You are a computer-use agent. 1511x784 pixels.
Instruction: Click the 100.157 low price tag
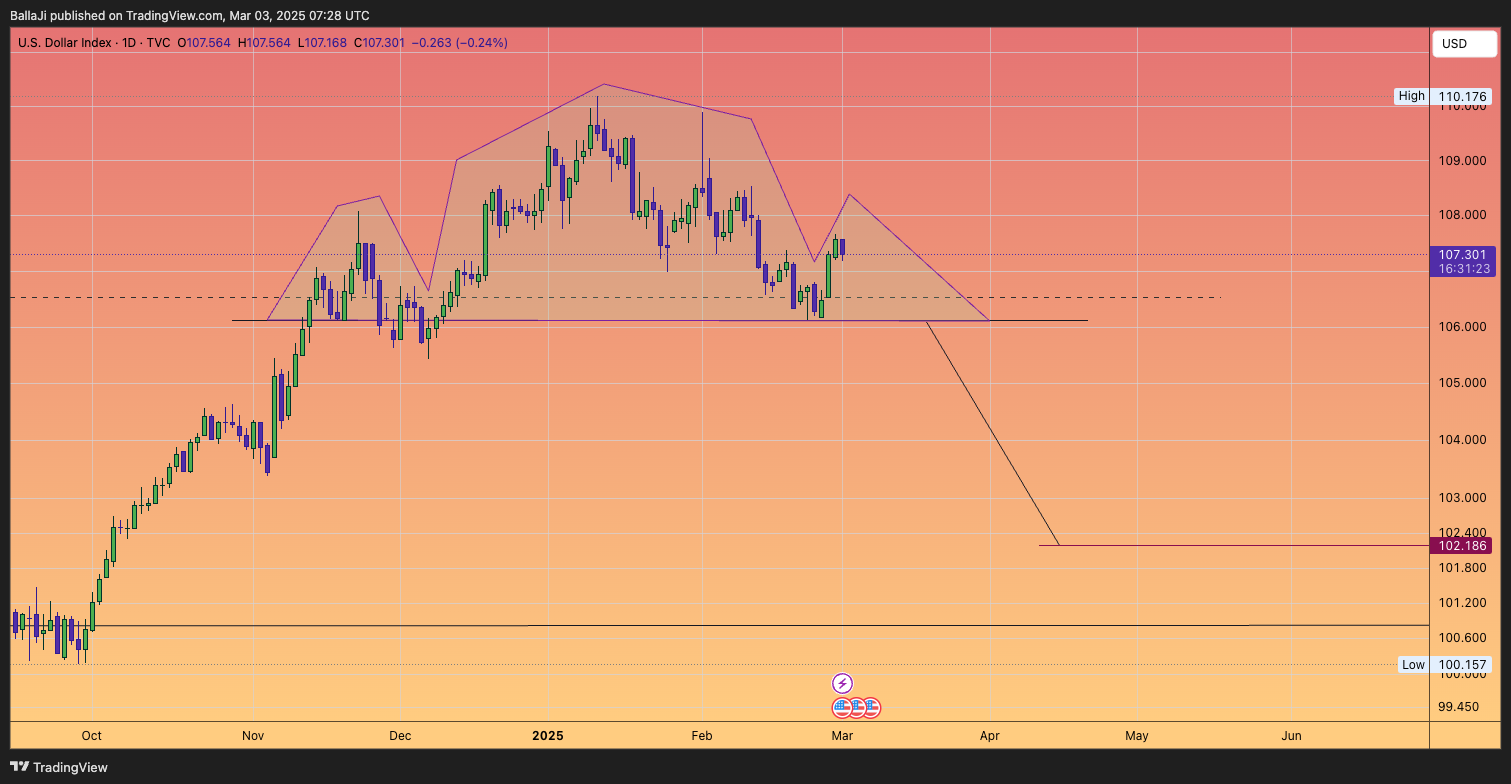coord(1463,665)
